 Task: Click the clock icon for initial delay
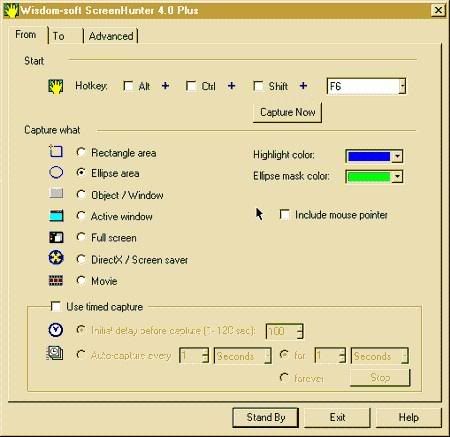click(x=56, y=330)
